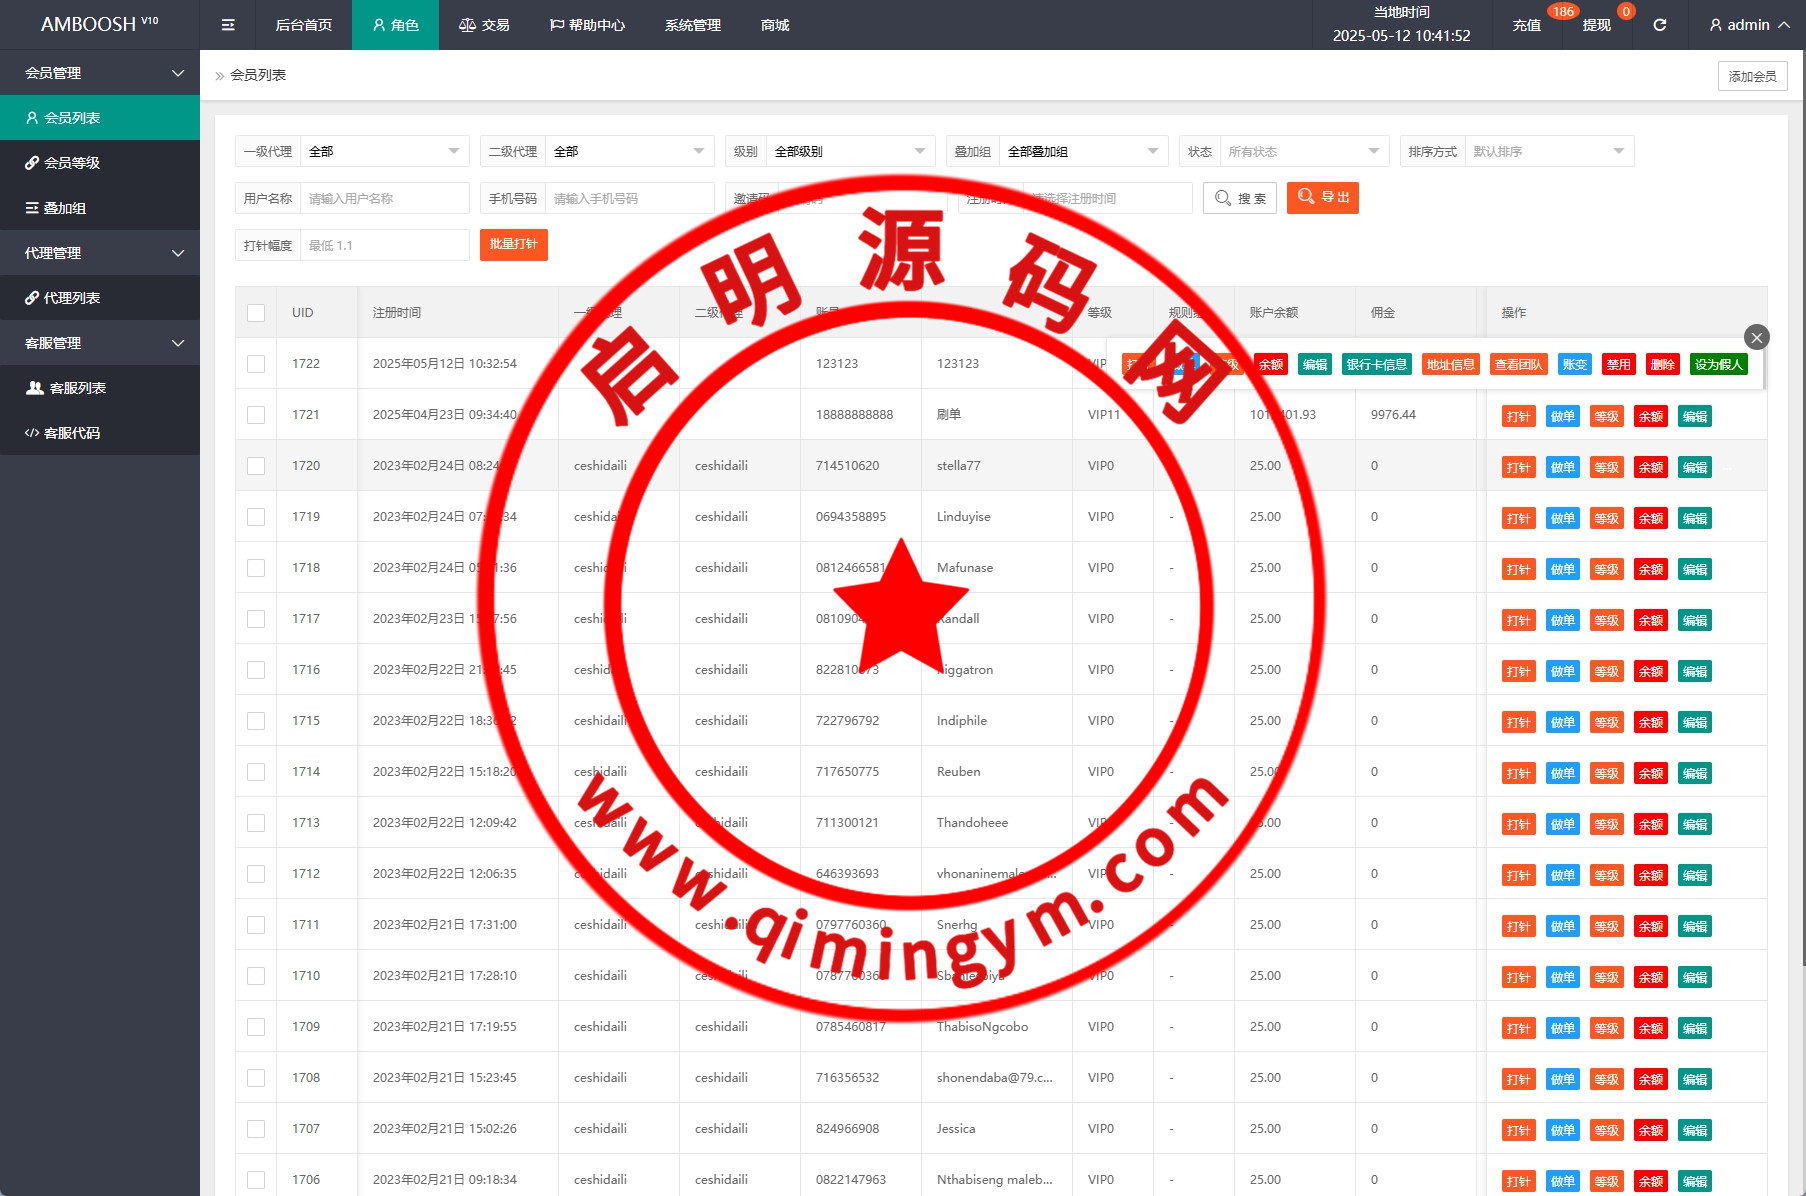Click the 用户名称 input field
The image size is (1806, 1196).
[384, 199]
